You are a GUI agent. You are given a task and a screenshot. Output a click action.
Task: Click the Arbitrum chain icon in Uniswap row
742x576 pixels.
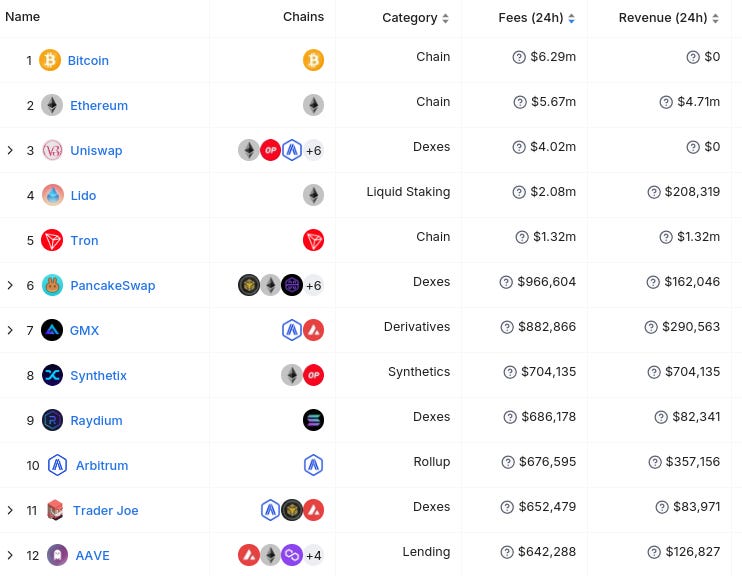coord(292,150)
